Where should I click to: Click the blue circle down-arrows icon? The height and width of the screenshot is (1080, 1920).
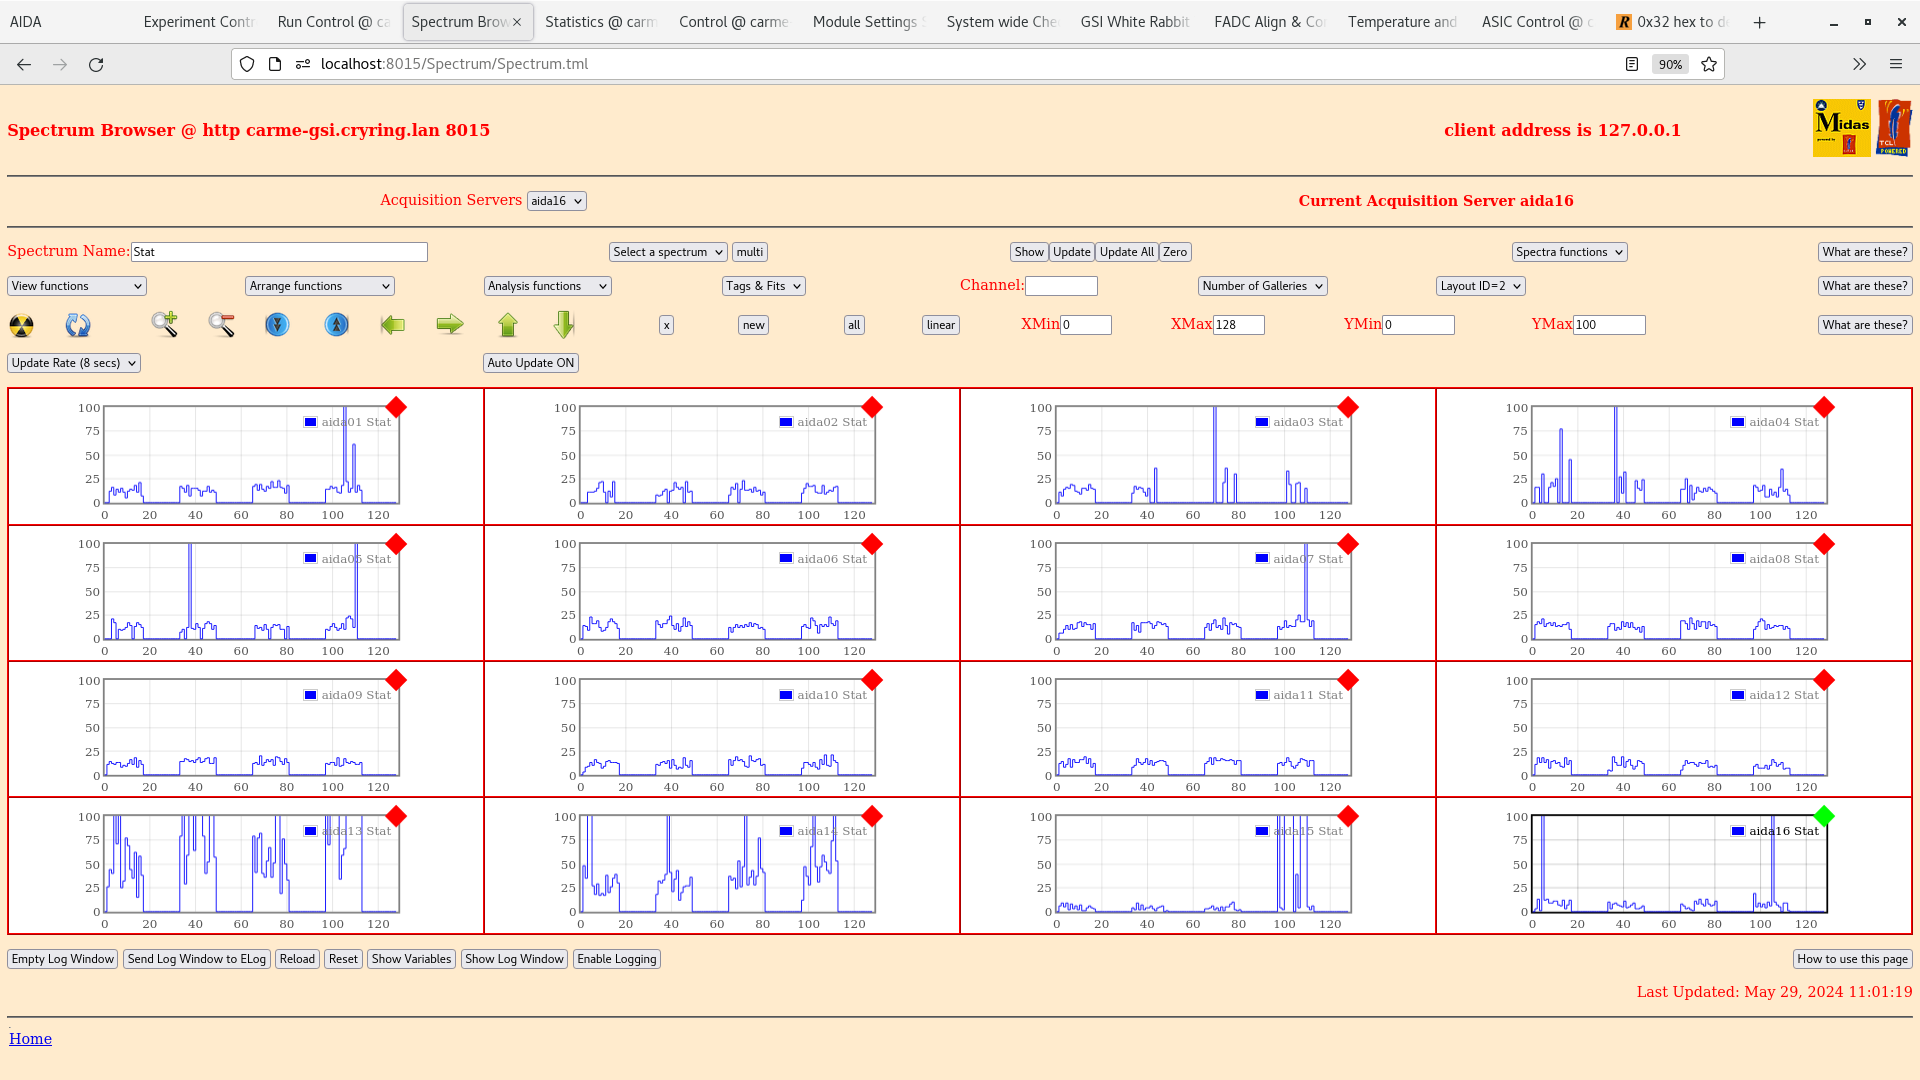277,325
